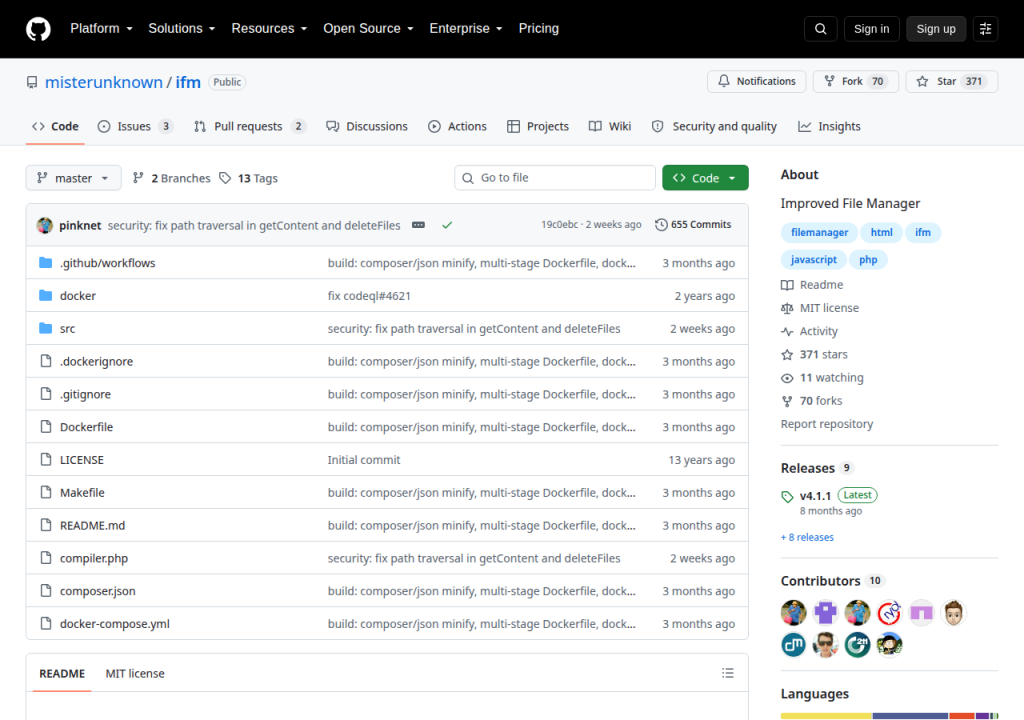Screen dimensions: 1024x720
Task: Click the Activity pulse icon
Action: coord(787,331)
